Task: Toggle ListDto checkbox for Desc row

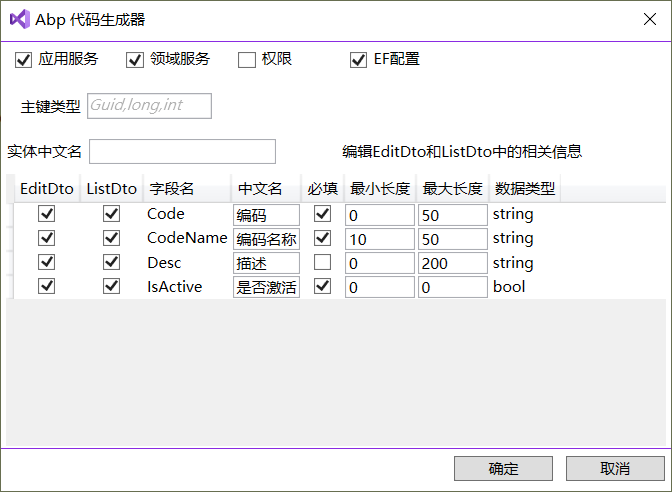Action: click(111, 262)
